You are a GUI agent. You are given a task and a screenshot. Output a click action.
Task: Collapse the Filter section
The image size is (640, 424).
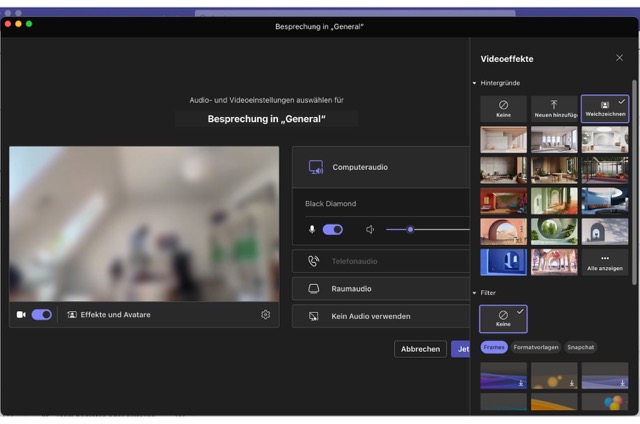(474, 293)
